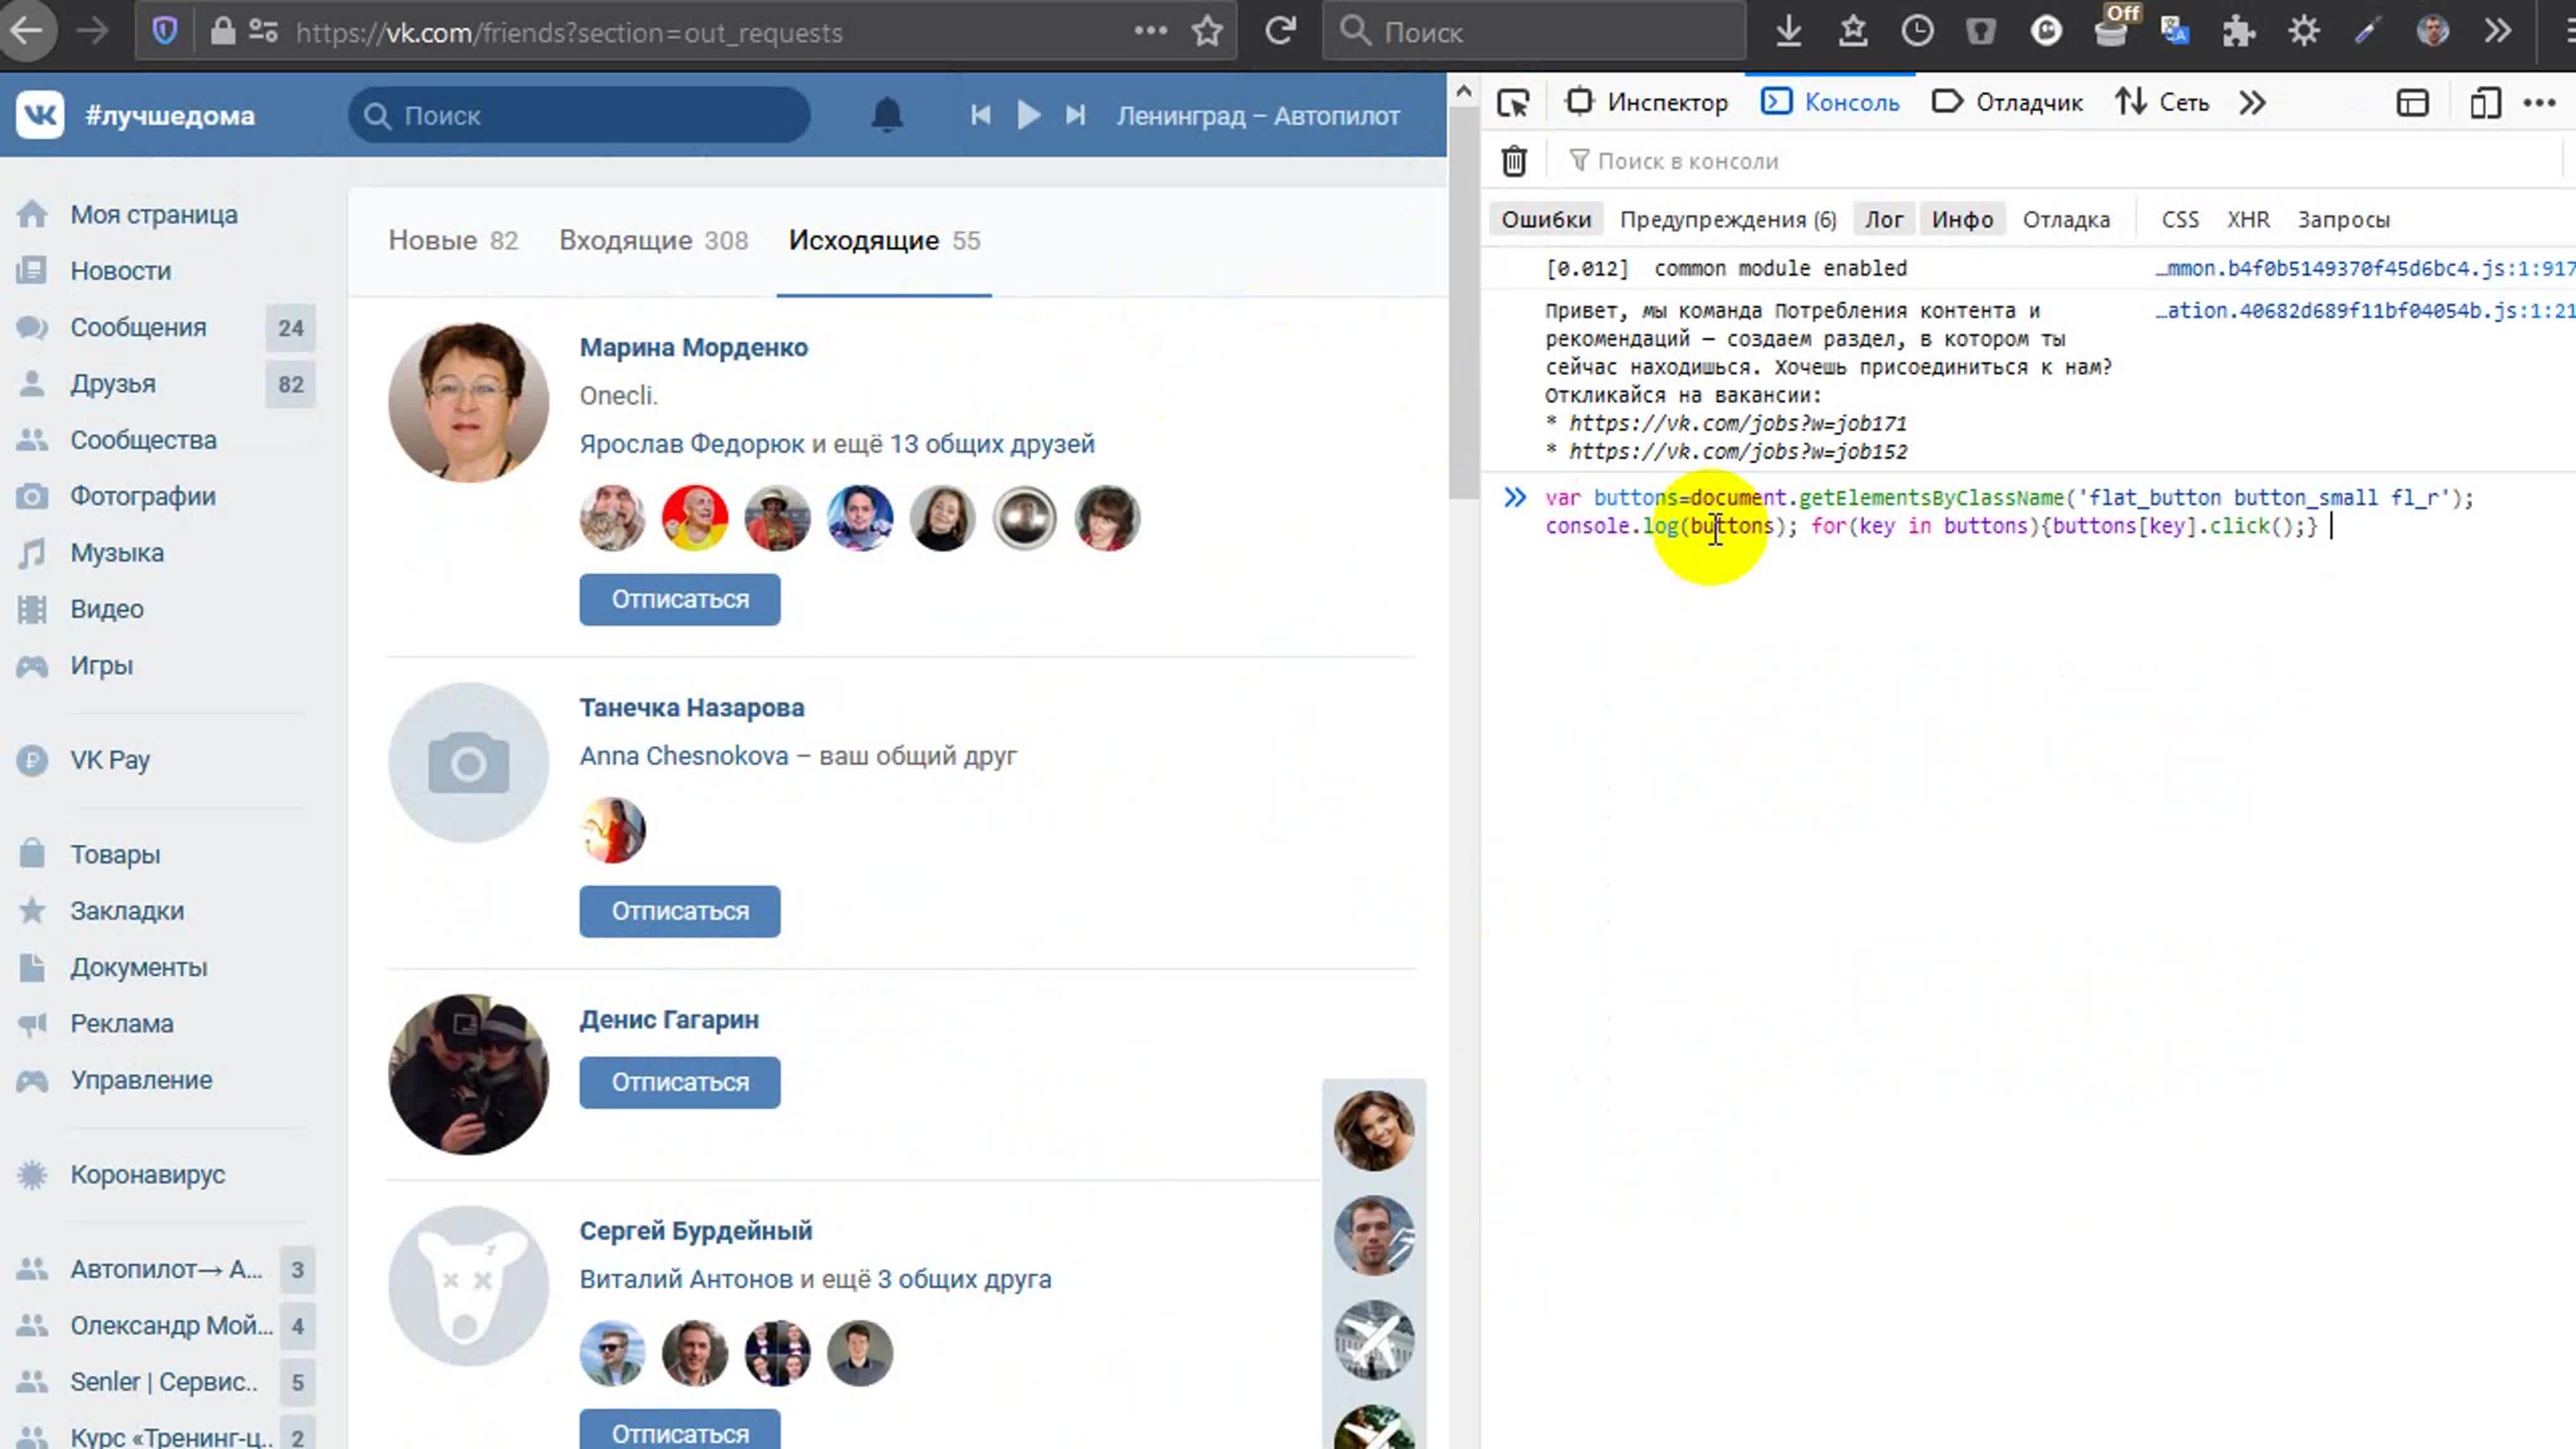Image resolution: width=2576 pixels, height=1449 pixels.
Task: Open VK notifications bell
Action: [x=887, y=116]
